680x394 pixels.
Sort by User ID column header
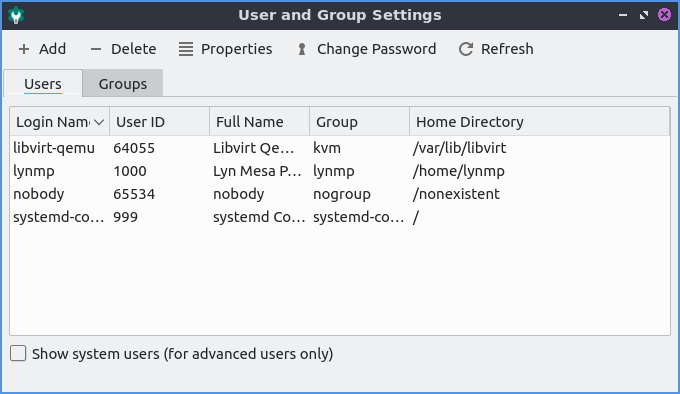[x=159, y=122]
